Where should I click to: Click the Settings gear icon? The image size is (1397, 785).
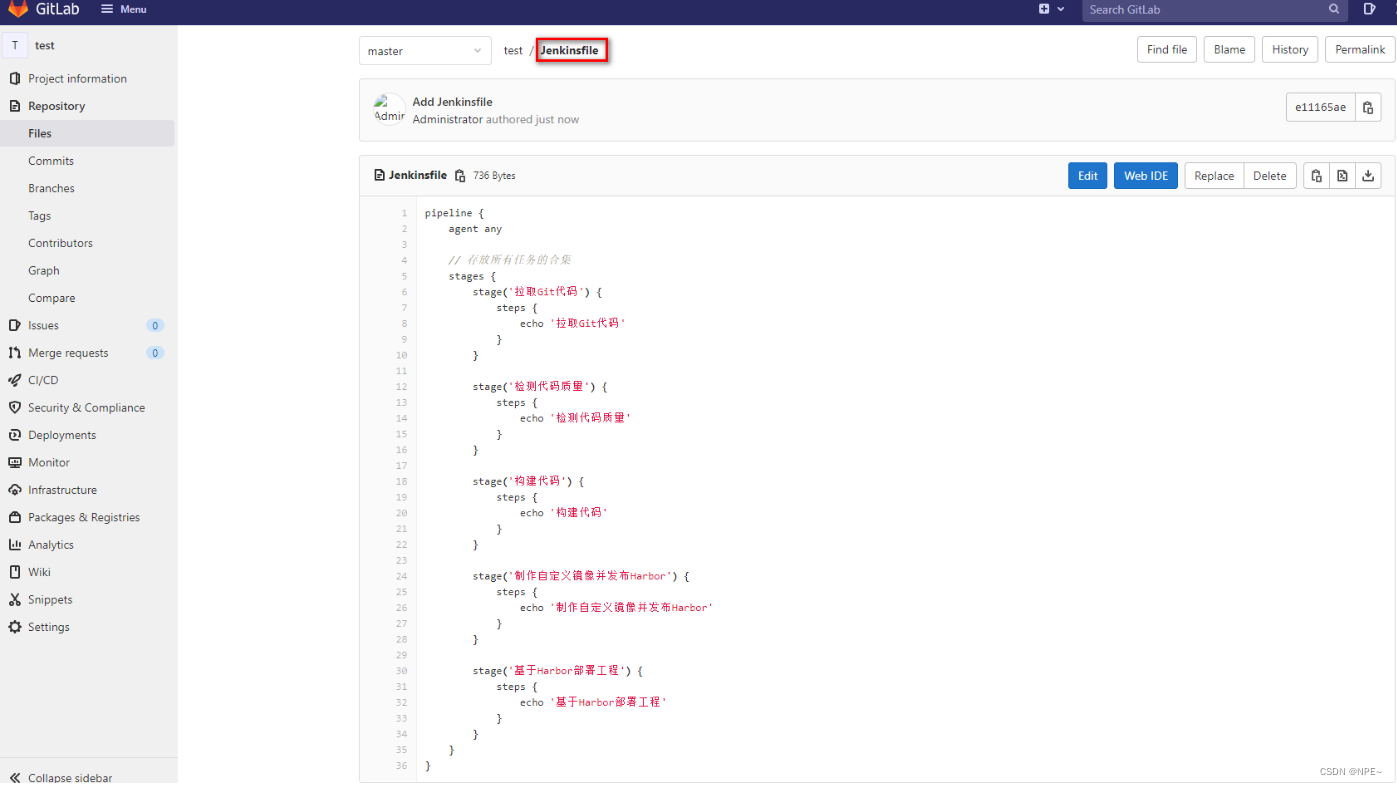(x=15, y=627)
